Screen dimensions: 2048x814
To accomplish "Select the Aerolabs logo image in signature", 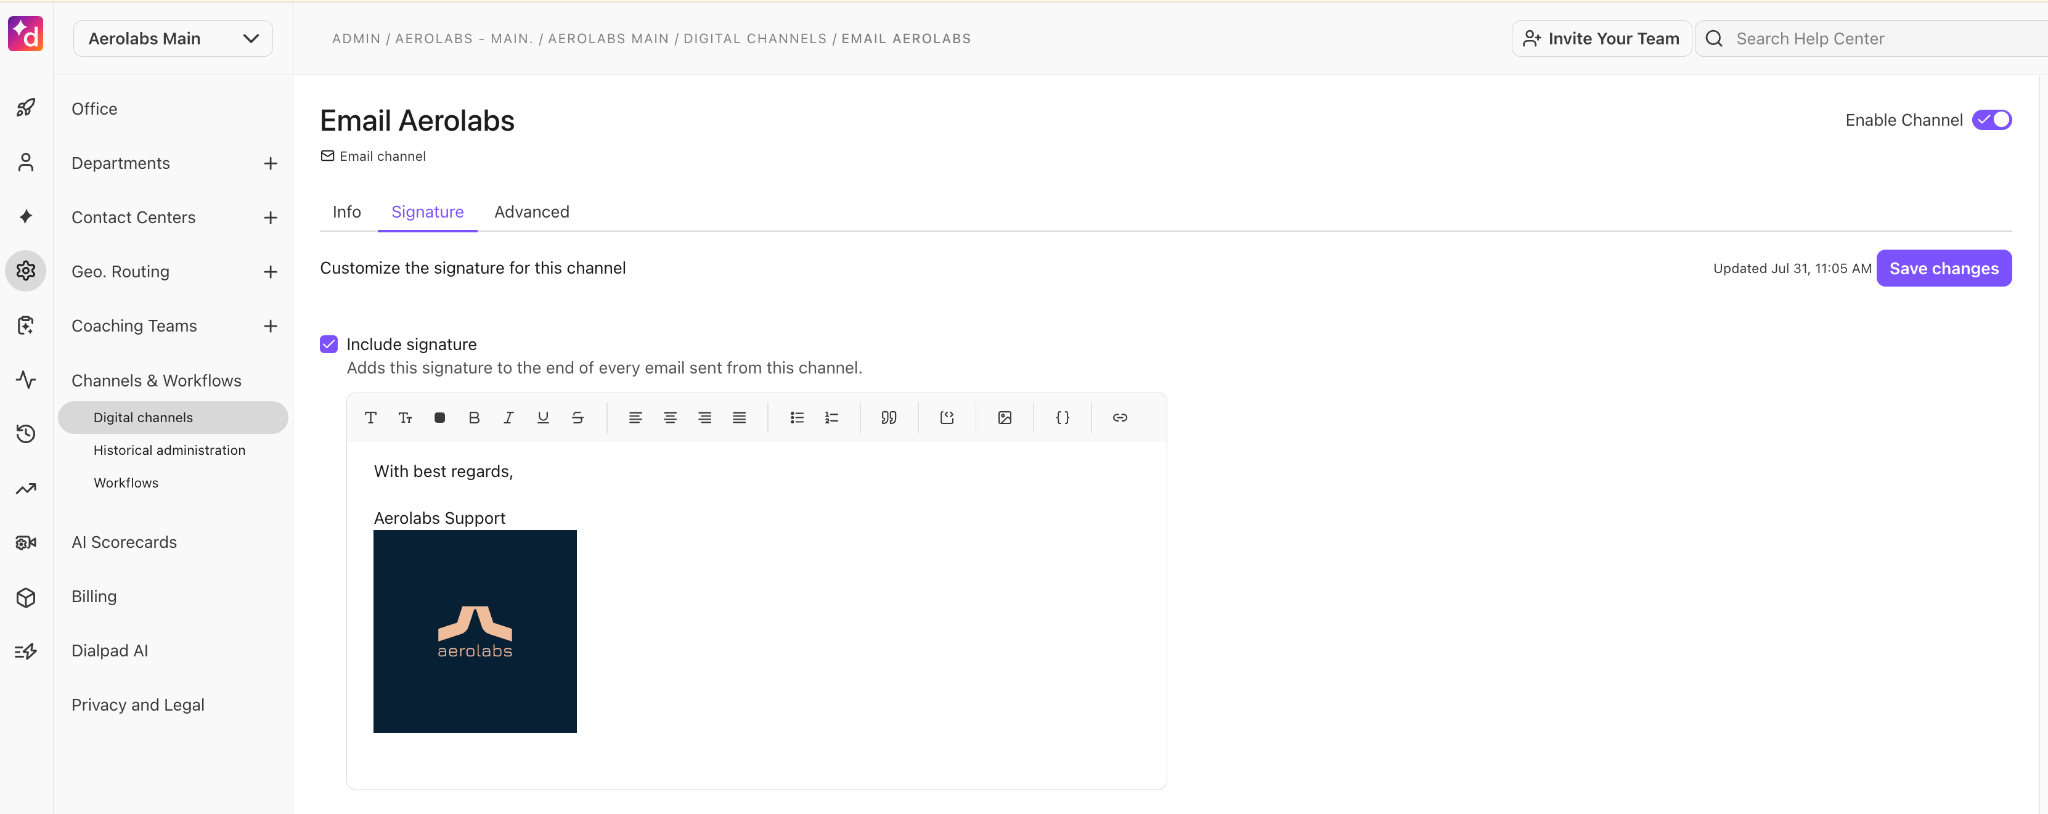I will (475, 631).
